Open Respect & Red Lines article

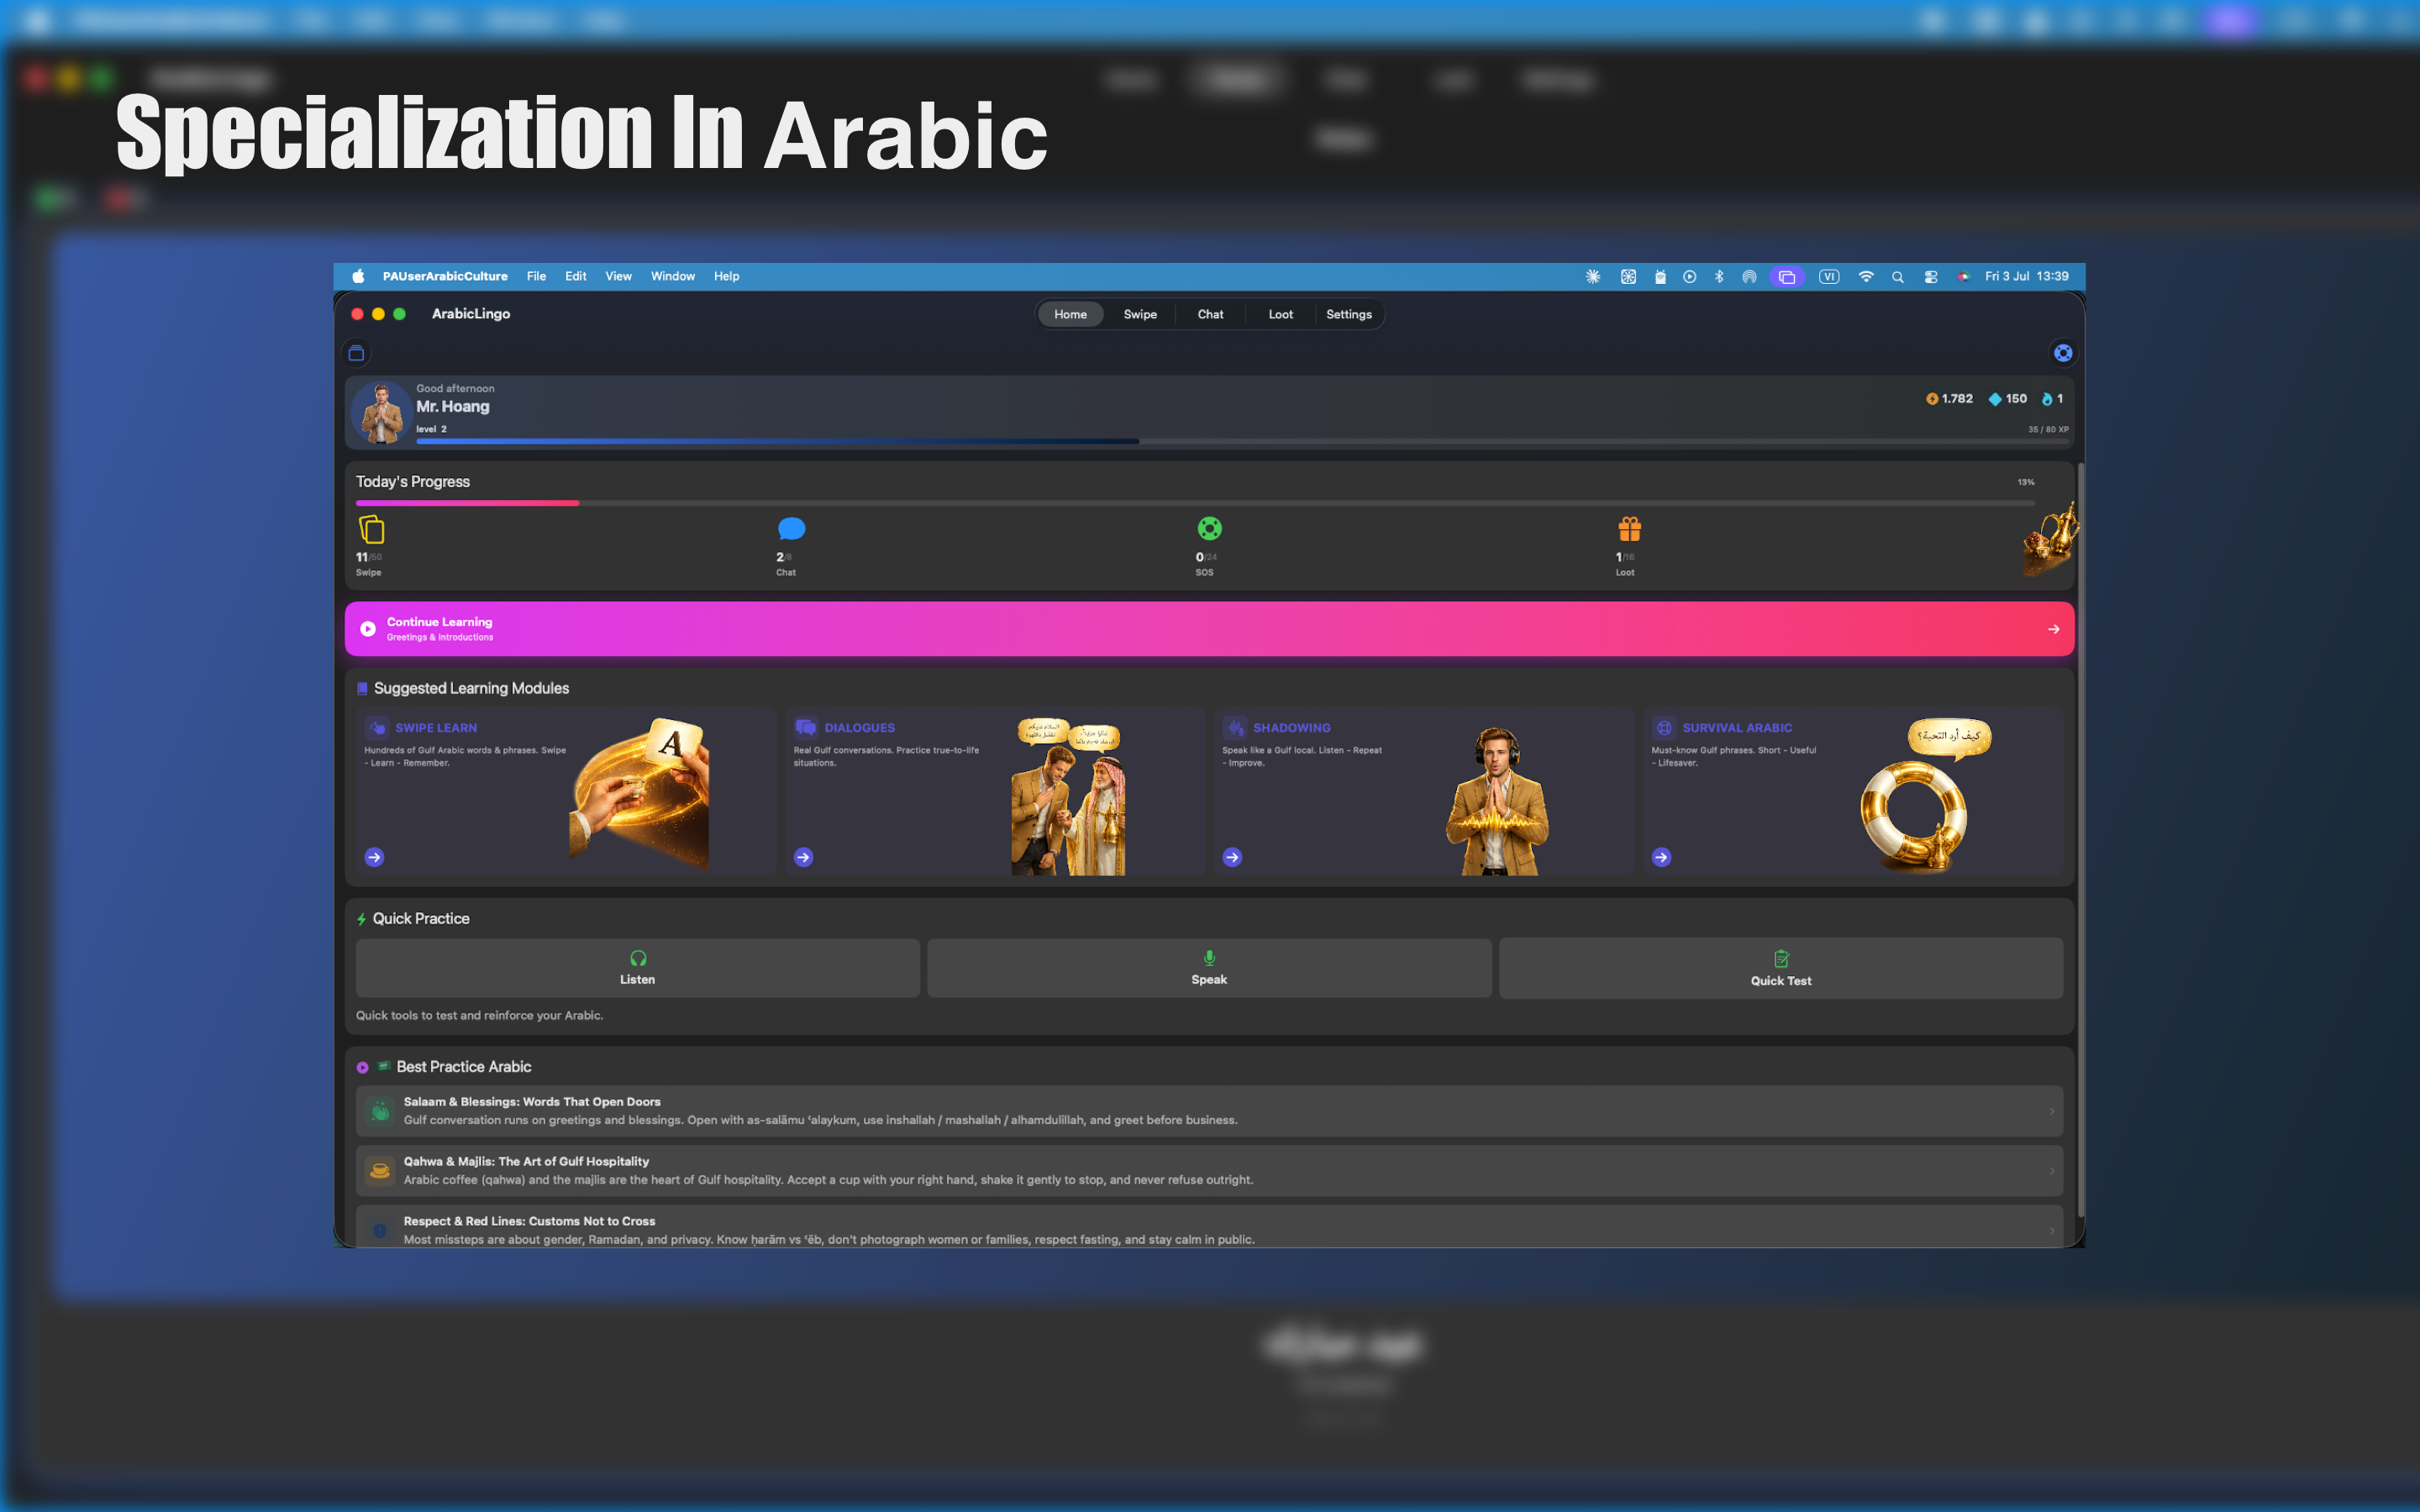tap(1209, 1227)
